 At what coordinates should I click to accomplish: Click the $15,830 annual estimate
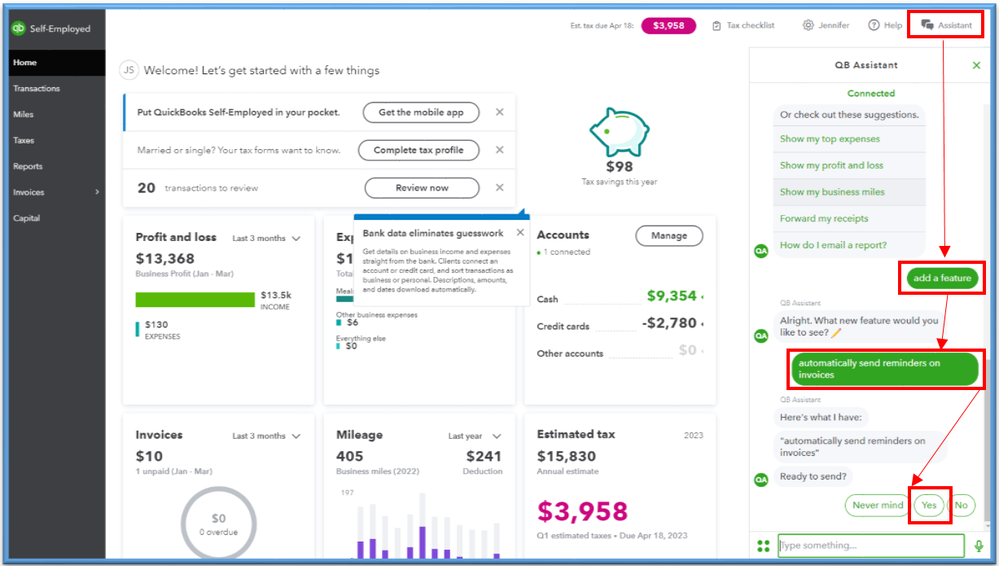(566, 456)
